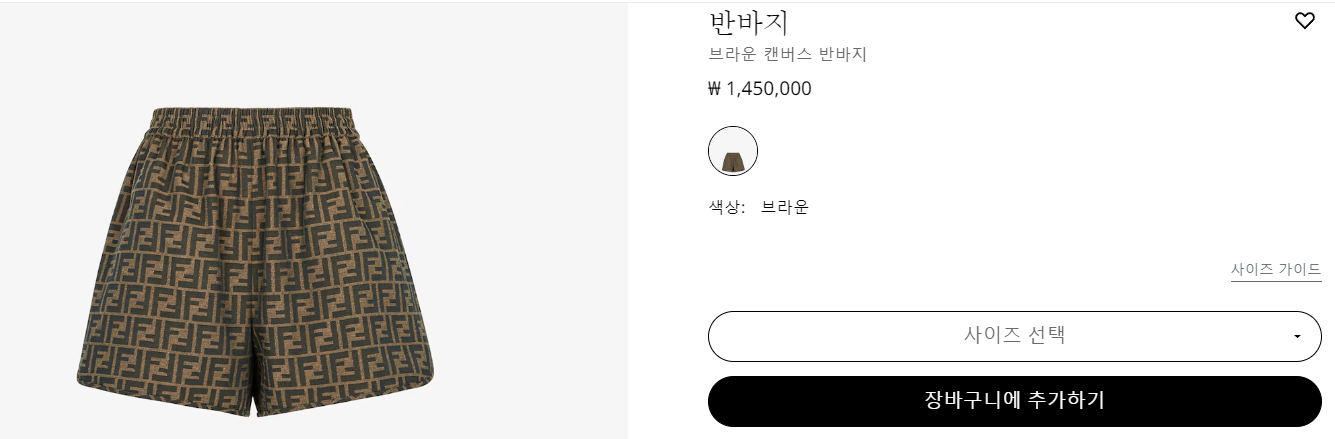Click the 사이즈 선택 placeholder text
Image resolution: width=1335 pixels, height=439 pixels.
tap(1014, 336)
